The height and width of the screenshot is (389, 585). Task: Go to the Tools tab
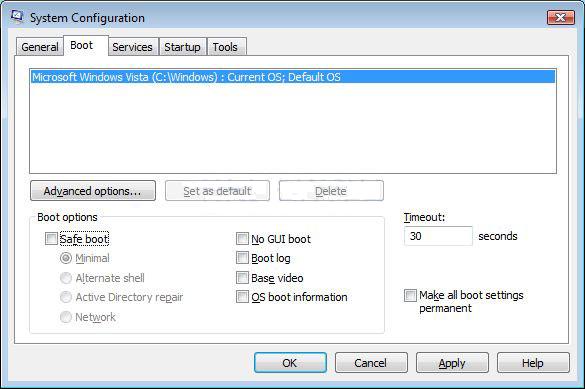225,47
